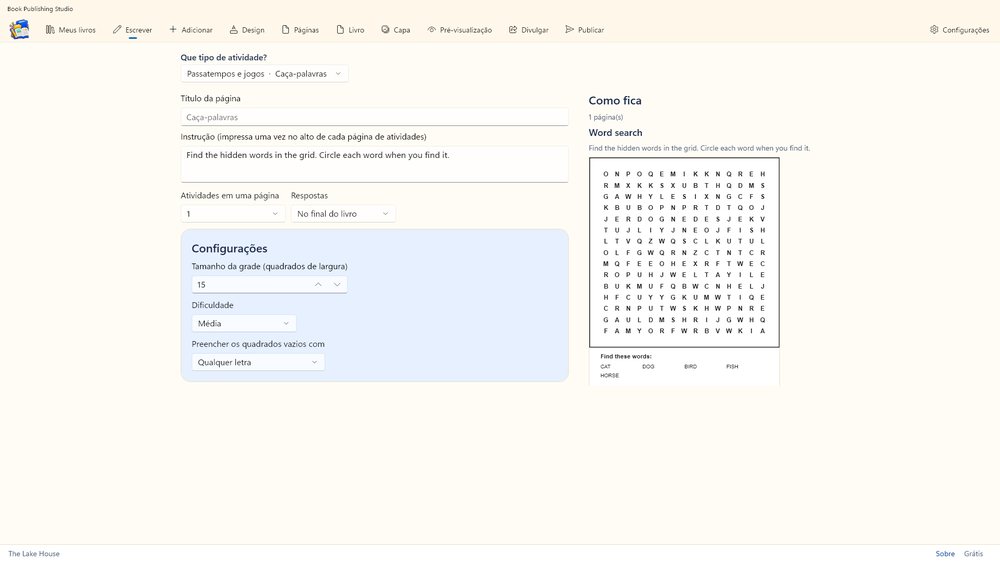The image size is (1000, 562).
Task: Click the Título da página input field
Action: (x=374, y=117)
